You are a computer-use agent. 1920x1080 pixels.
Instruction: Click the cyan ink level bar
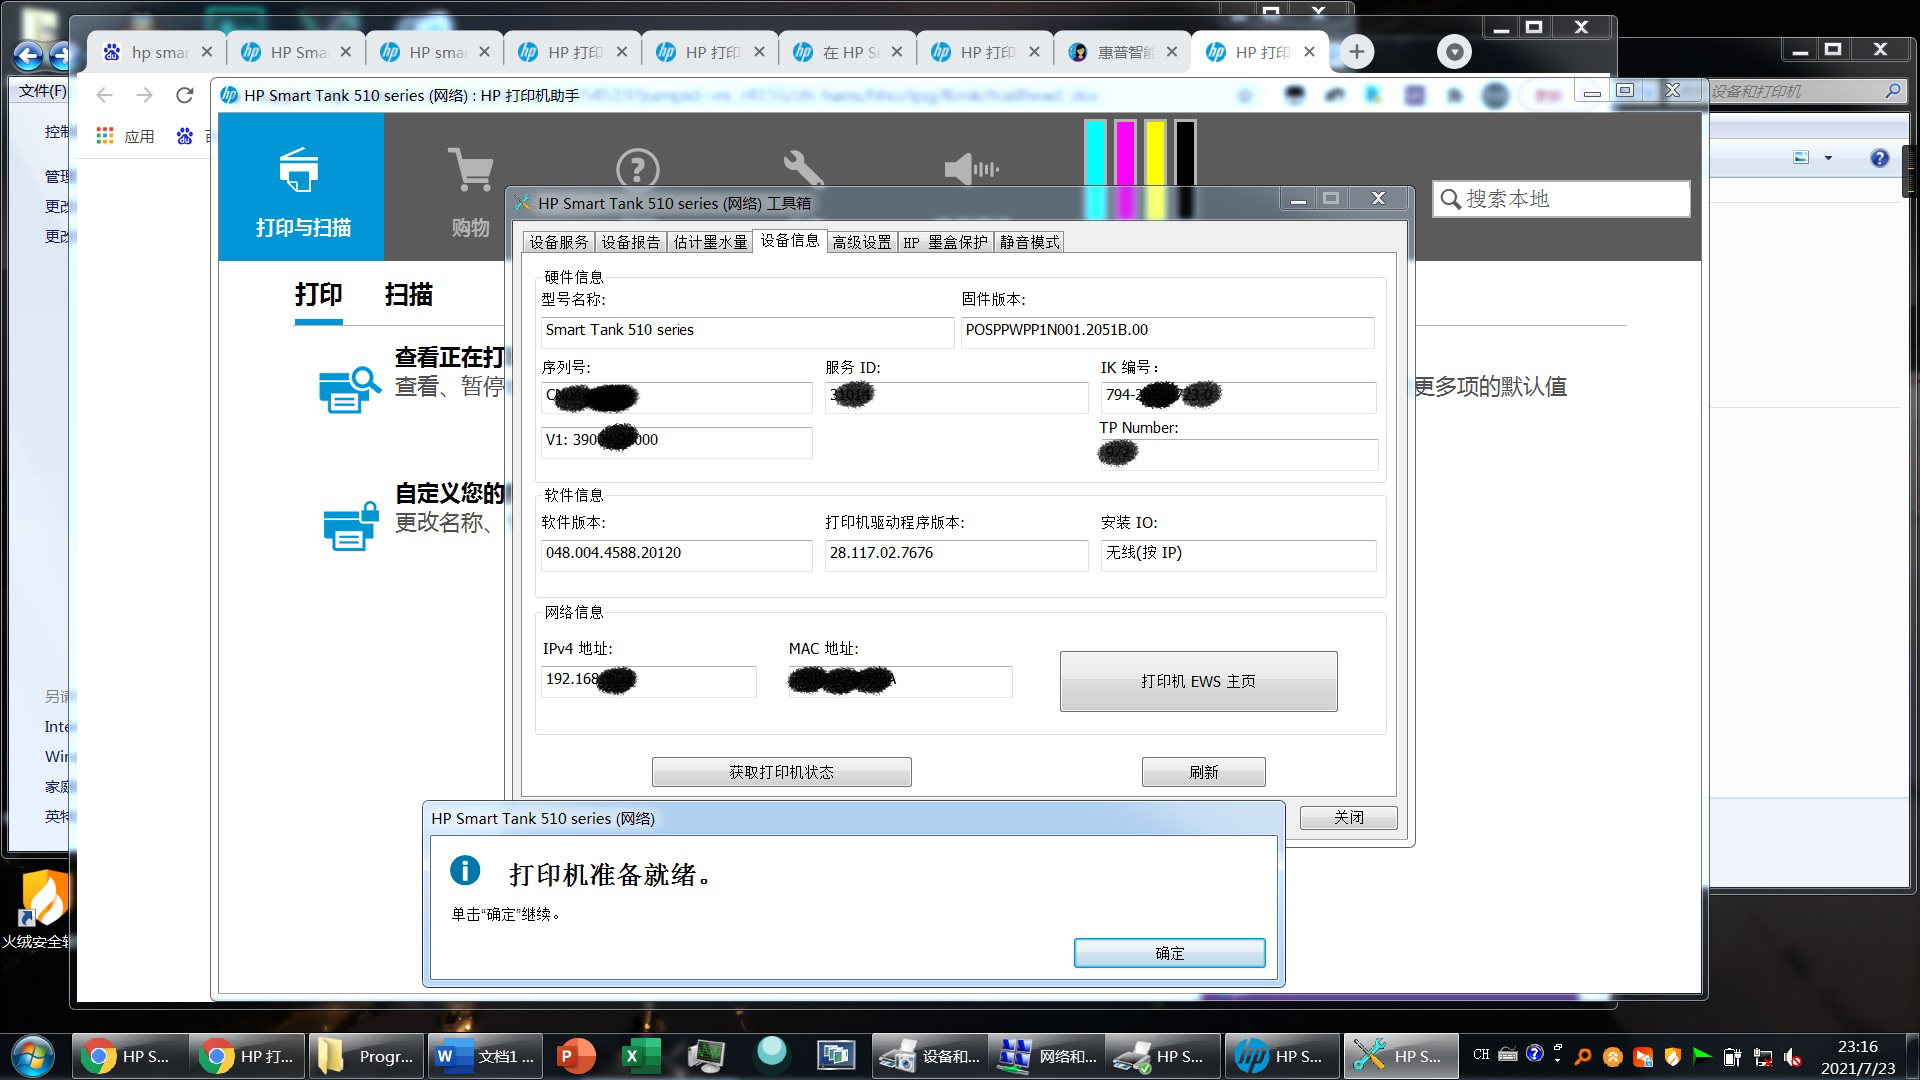(1095, 168)
